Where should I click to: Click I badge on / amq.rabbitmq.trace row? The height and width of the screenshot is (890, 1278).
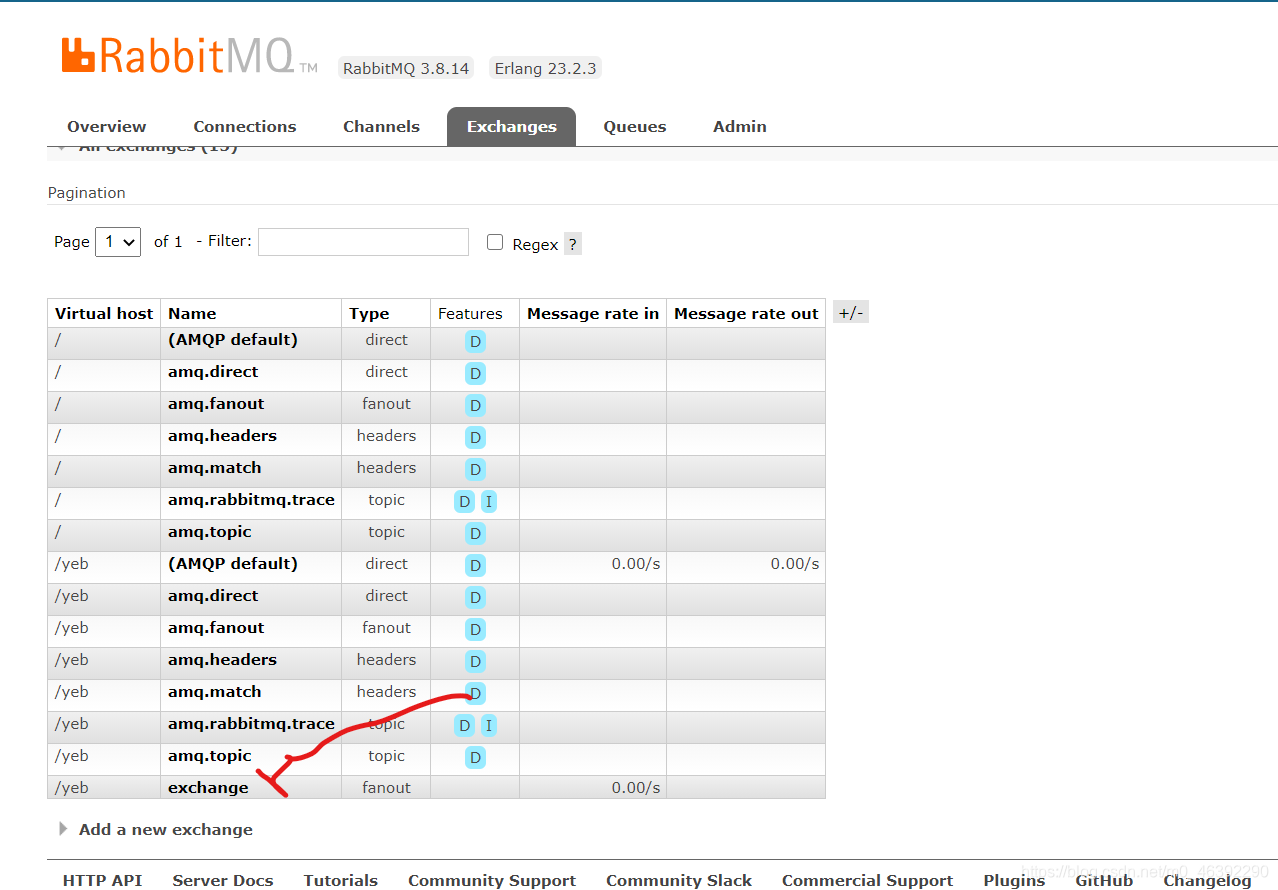pos(488,502)
